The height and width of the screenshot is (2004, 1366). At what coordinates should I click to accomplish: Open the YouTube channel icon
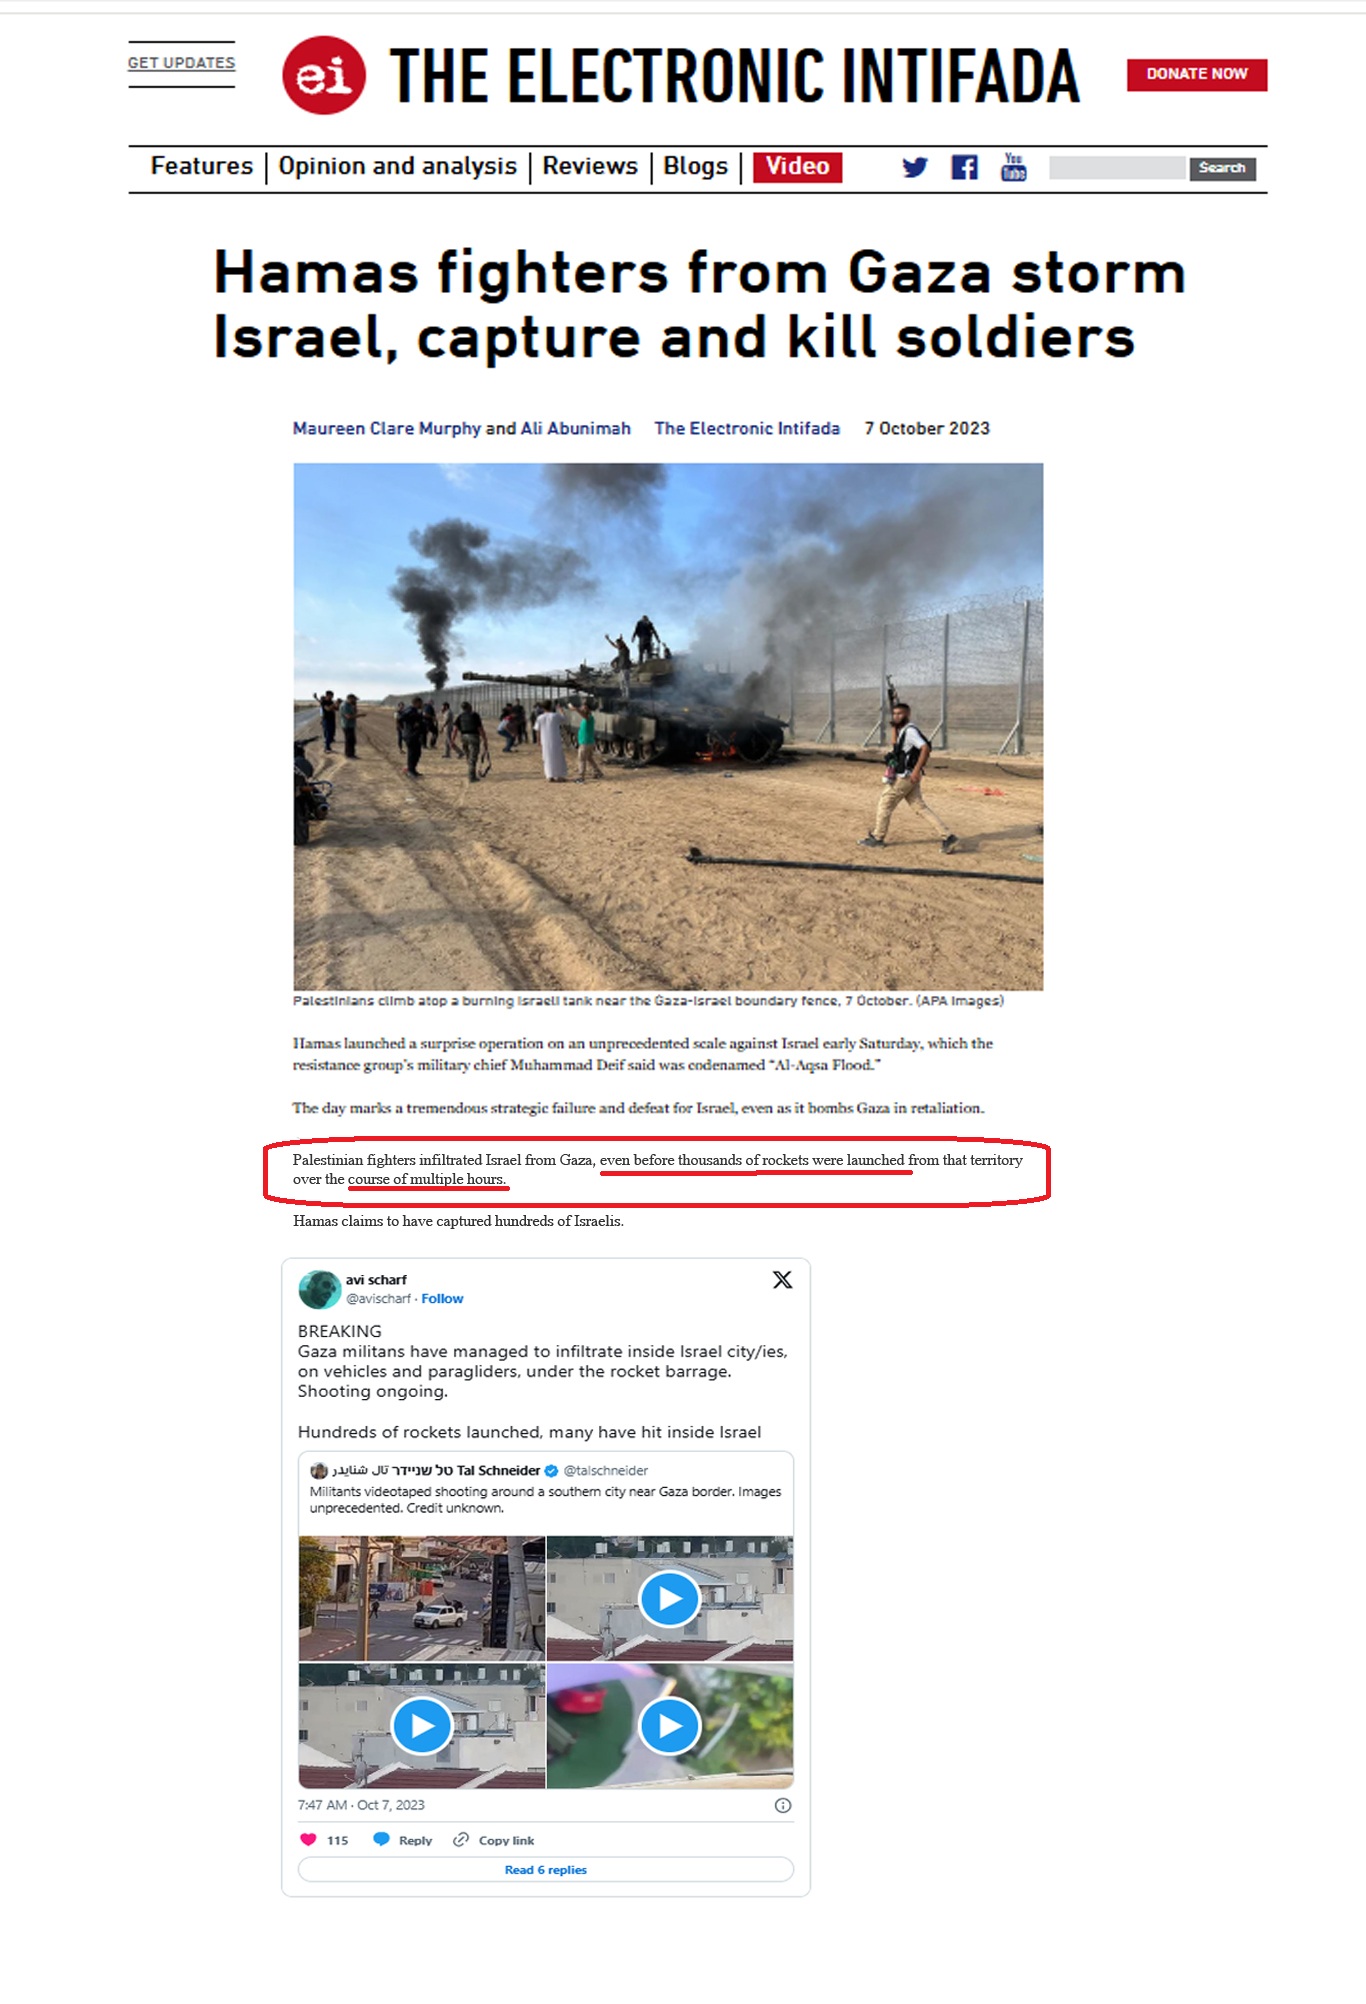[x=1013, y=166]
